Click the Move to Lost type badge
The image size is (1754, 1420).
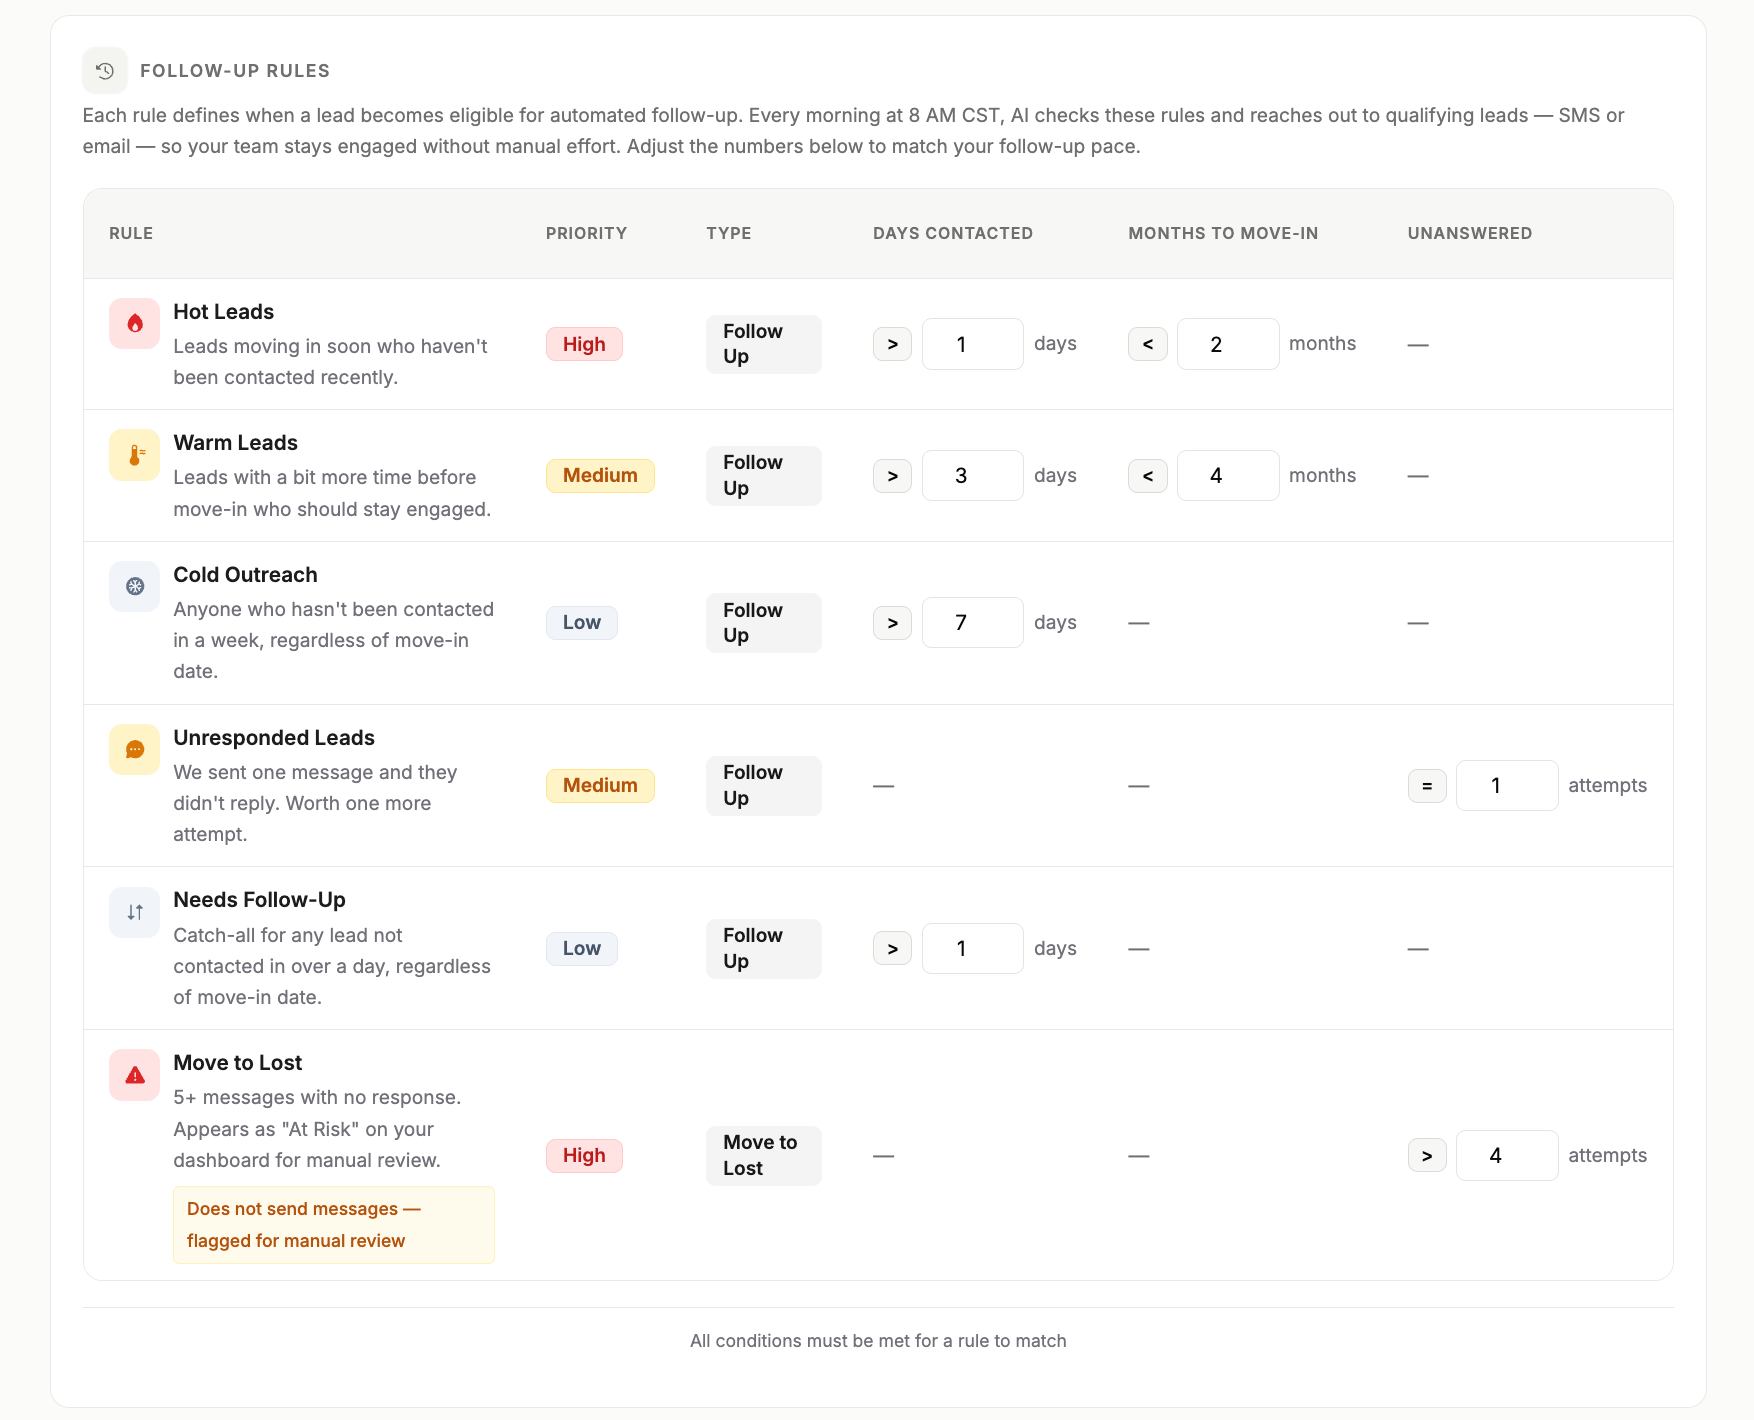764,1156
